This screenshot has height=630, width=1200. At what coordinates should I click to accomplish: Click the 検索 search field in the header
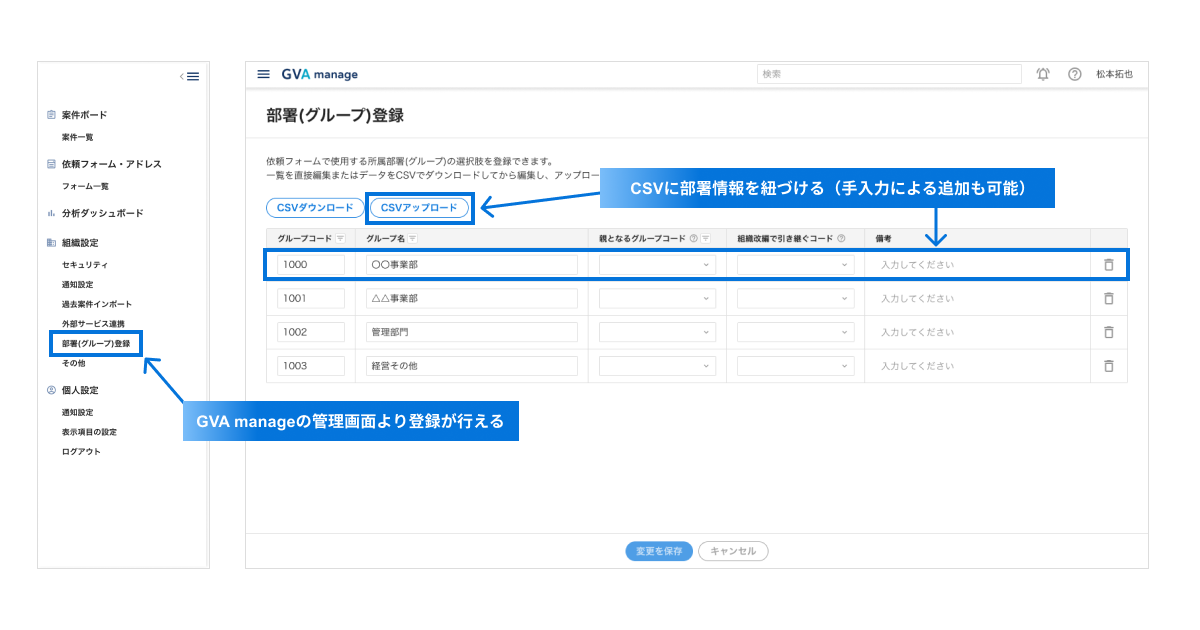pos(889,73)
